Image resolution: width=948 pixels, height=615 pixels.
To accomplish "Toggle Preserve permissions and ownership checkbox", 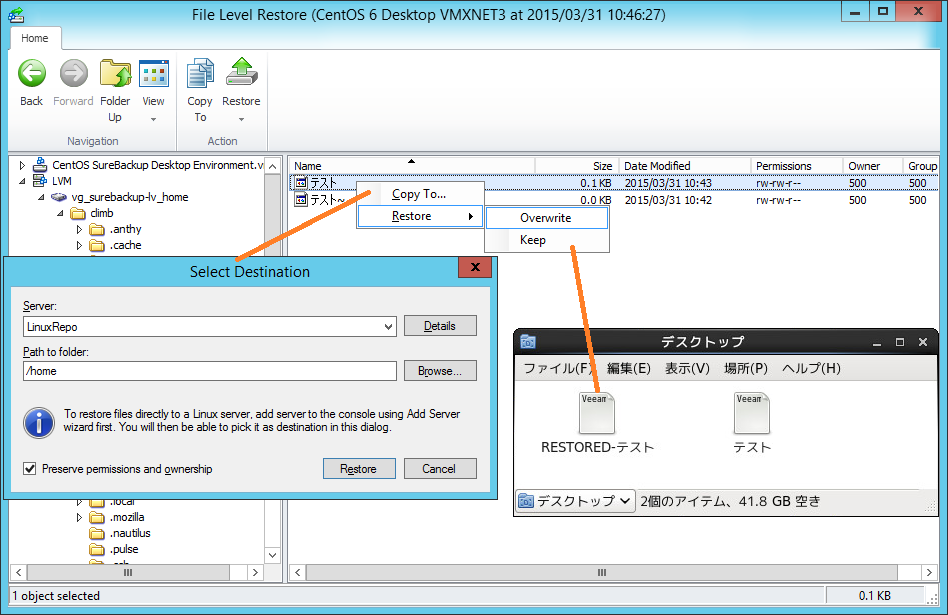I will tap(30, 469).
